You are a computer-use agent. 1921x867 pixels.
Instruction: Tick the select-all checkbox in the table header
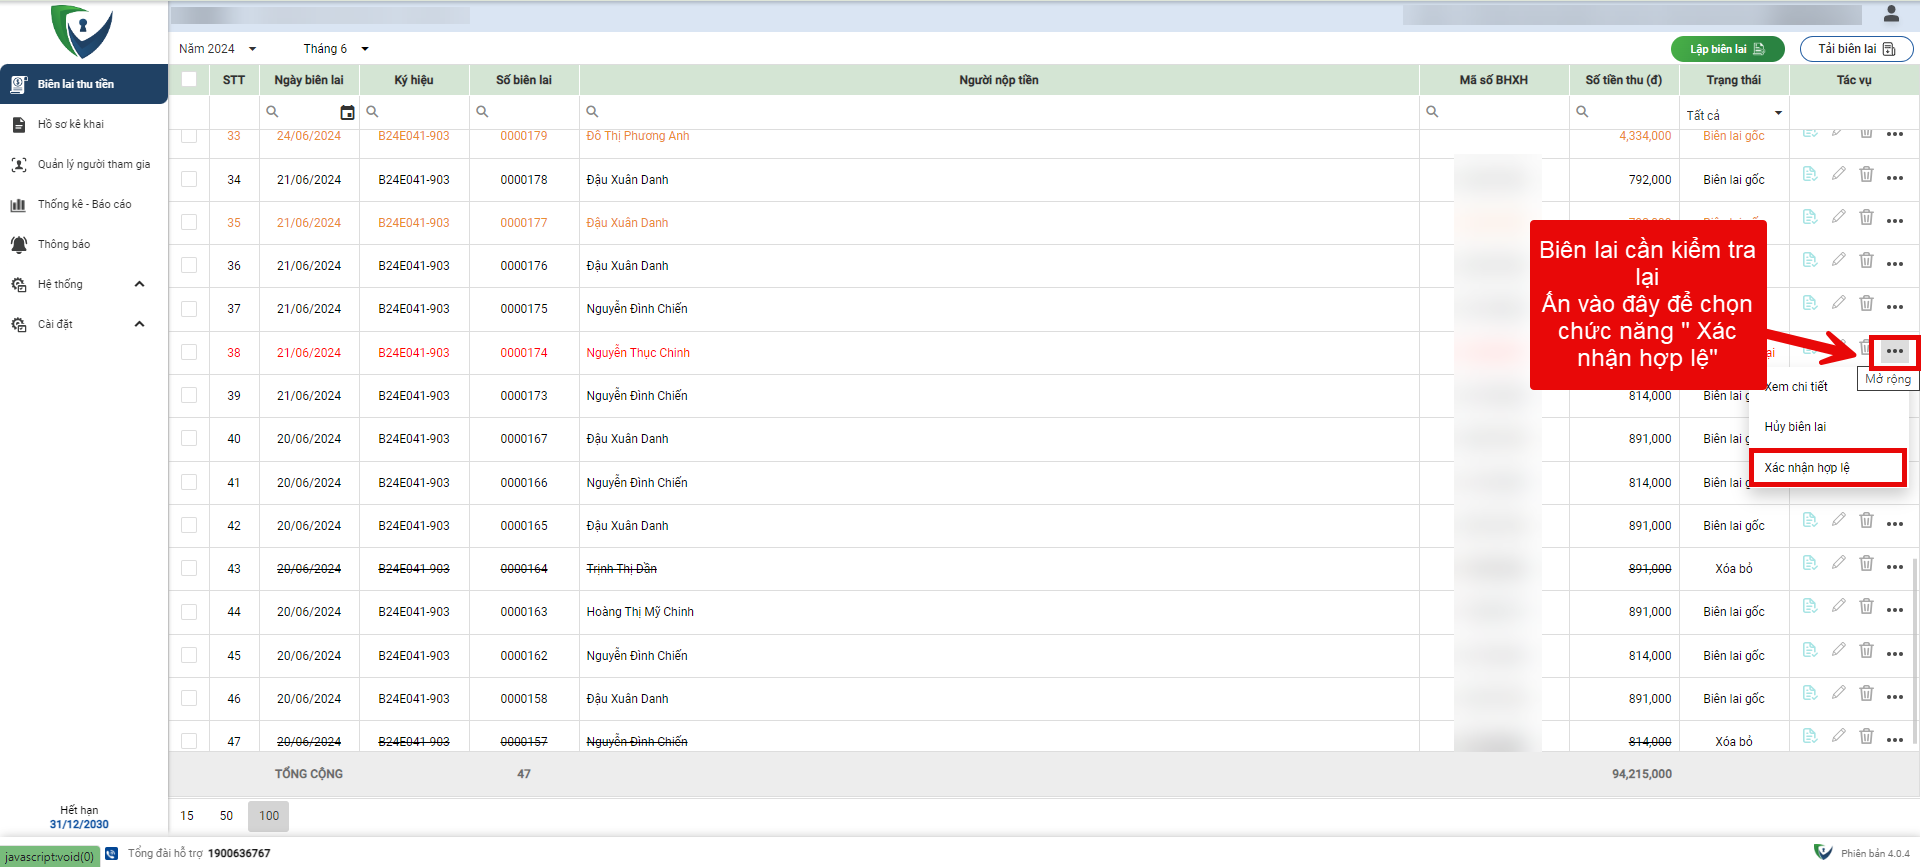pos(189,79)
